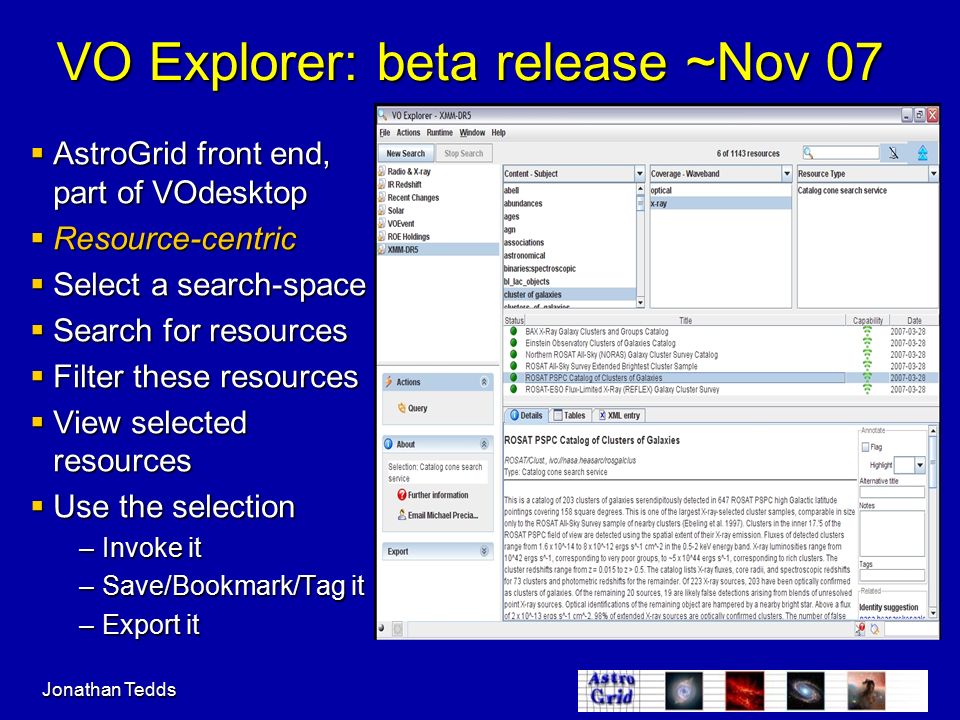960x720 pixels.
Task: Collapse the About panel
Action: [484, 444]
